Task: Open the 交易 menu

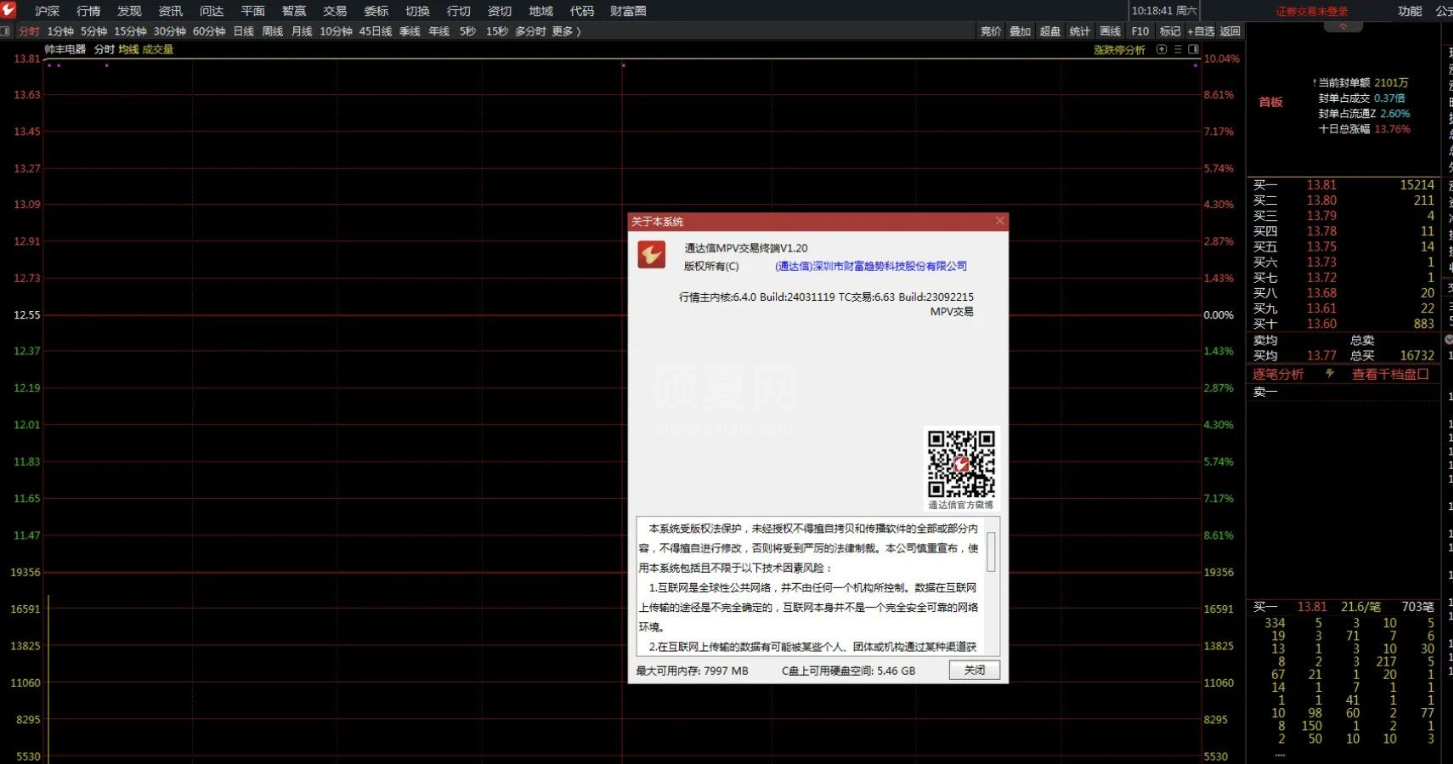Action: click(x=335, y=11)
